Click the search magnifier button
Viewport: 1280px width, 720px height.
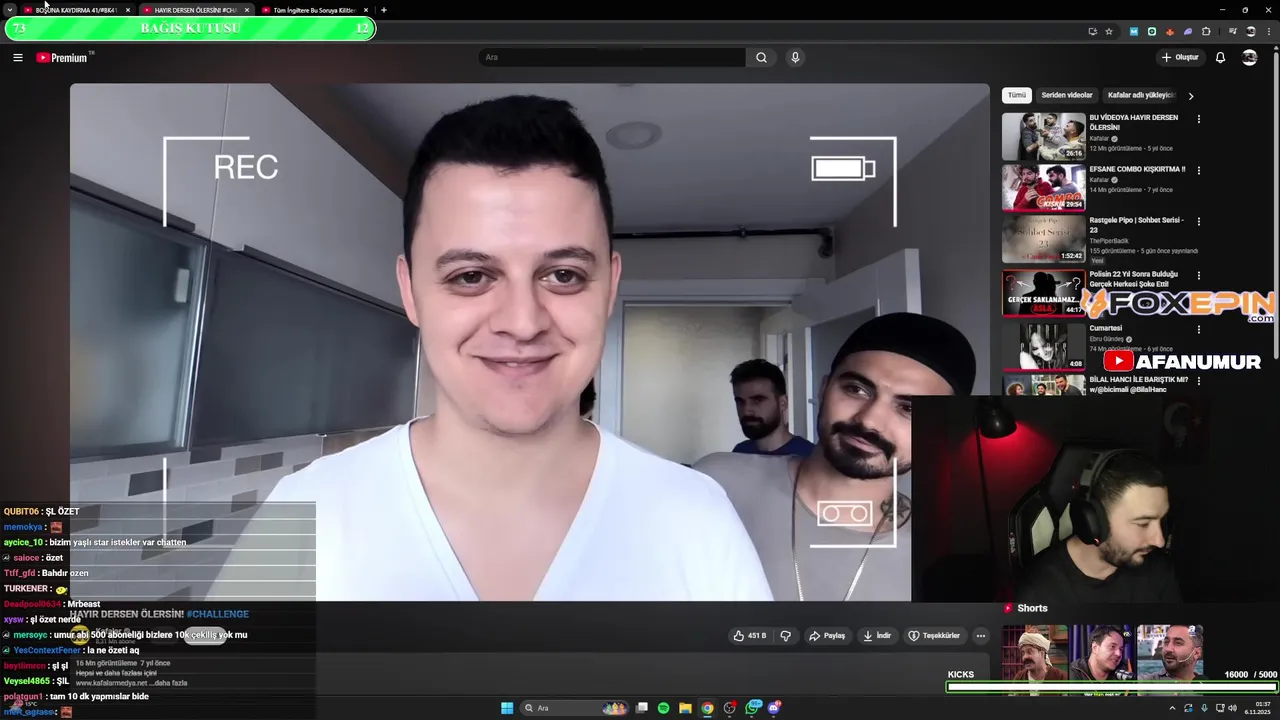pos(761,58)
